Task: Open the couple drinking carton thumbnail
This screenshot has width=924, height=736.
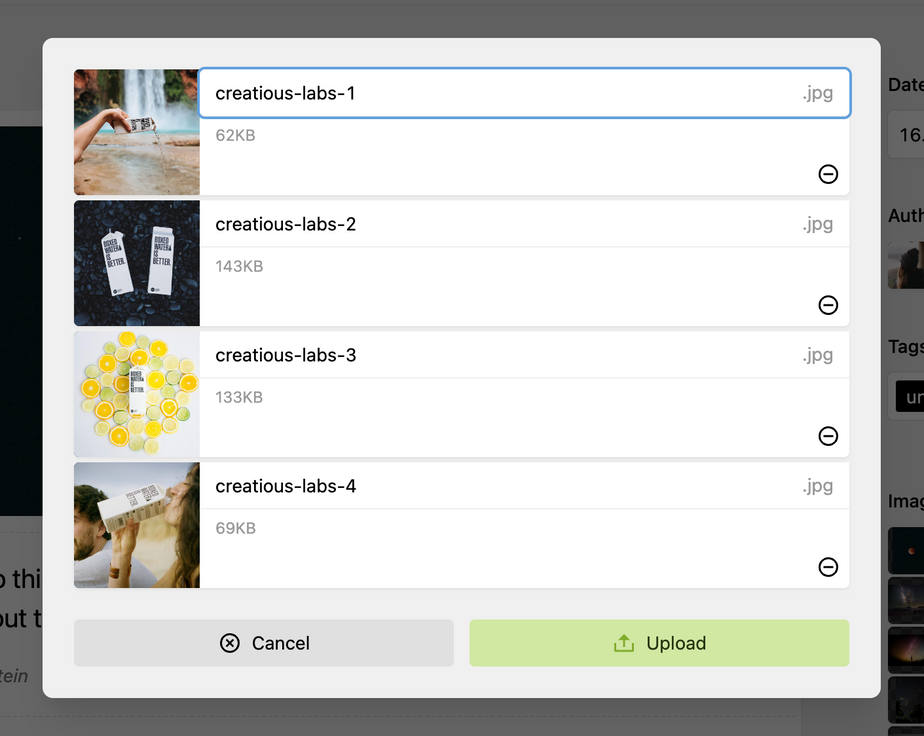Action: (x=137, y=525)
